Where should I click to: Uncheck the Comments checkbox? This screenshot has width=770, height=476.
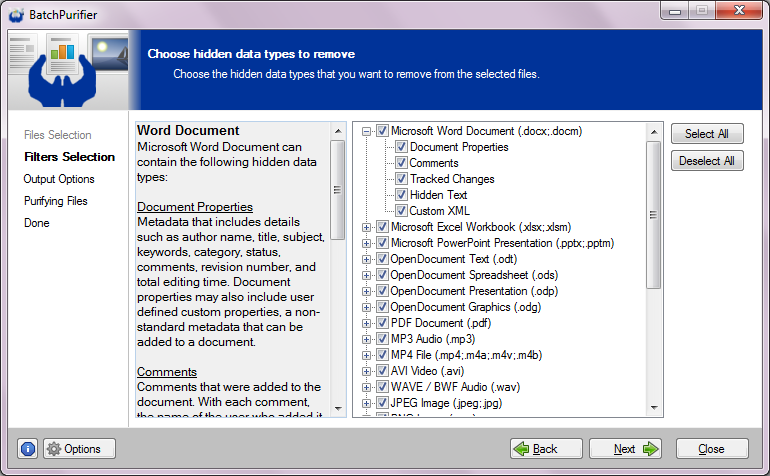401,163
